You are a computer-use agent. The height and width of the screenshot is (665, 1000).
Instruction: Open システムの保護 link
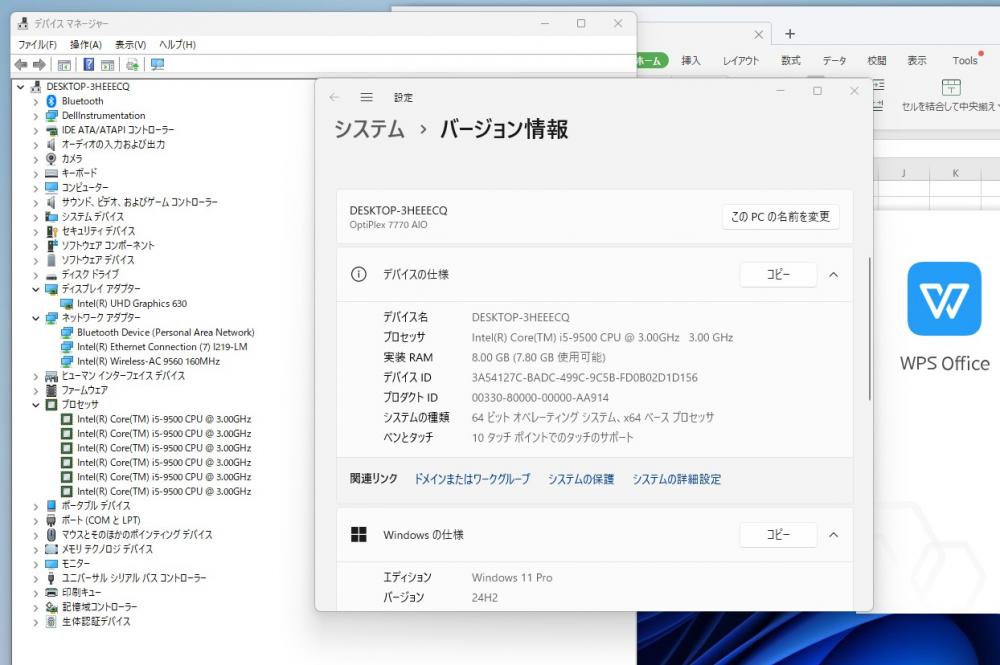pyautogui.click(x=581, y=479)
